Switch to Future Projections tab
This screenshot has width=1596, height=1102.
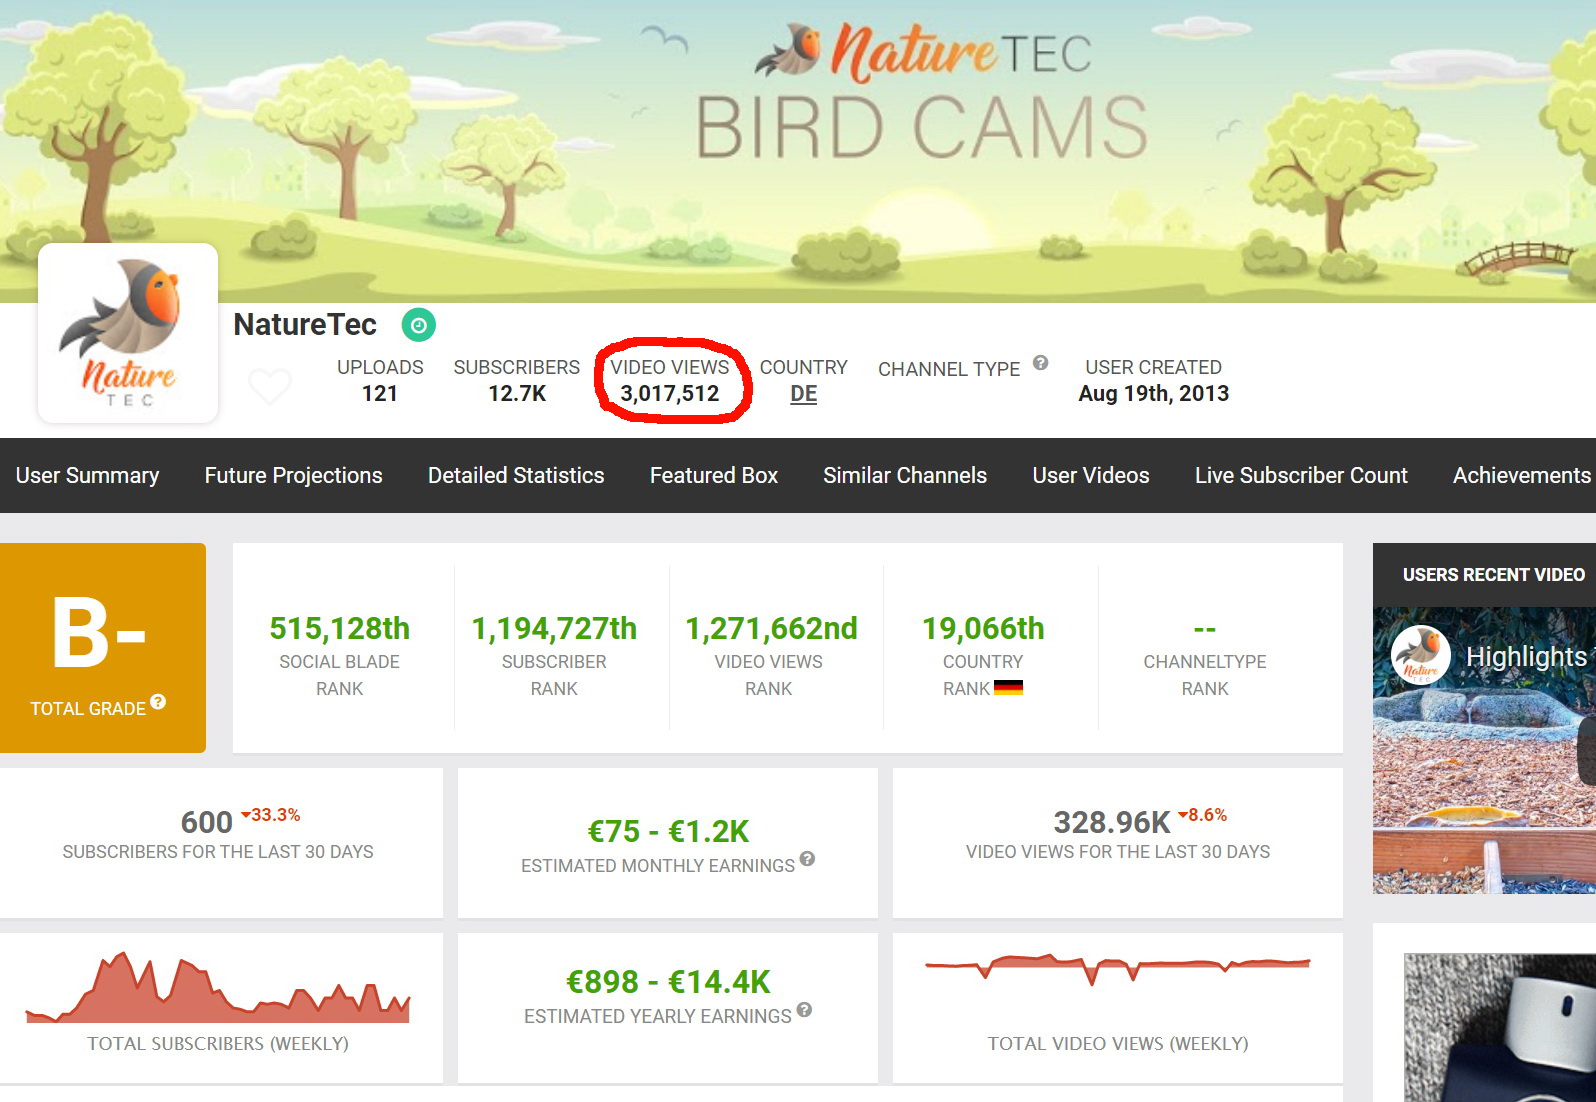293,475
